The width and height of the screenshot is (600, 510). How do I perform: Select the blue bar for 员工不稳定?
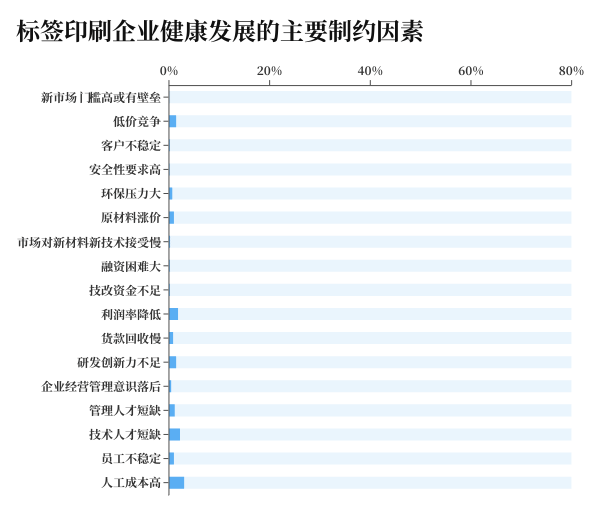point(172,459)
